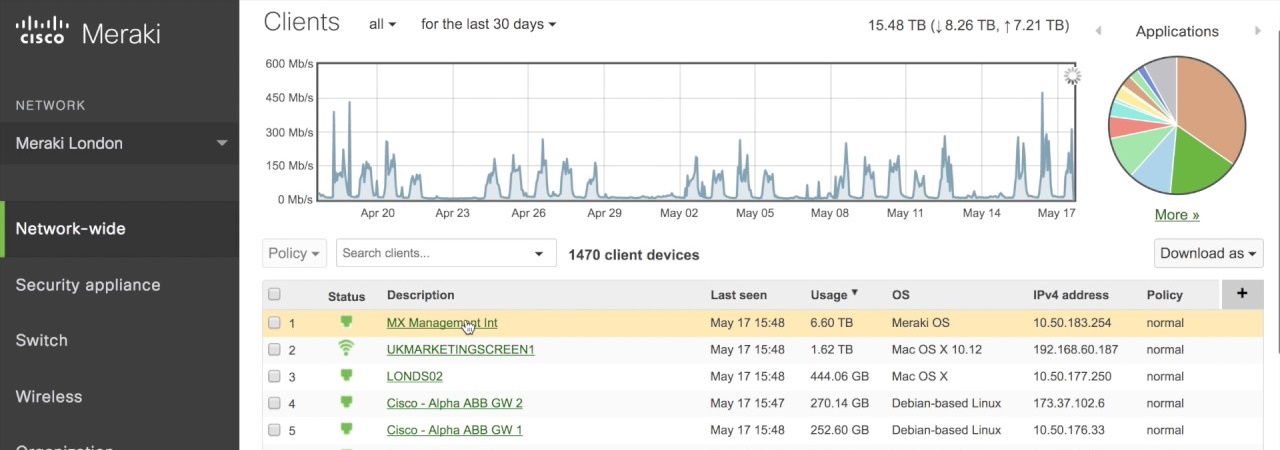
Task: Sort by the Policy column header
Action: click(1165, 295)
